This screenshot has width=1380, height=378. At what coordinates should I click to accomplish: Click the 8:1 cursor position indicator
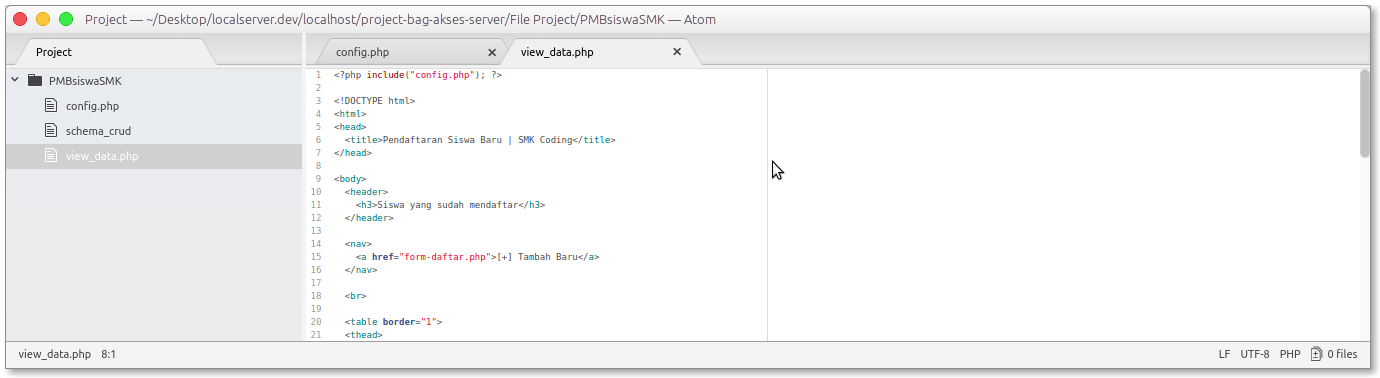pos(108,354)
